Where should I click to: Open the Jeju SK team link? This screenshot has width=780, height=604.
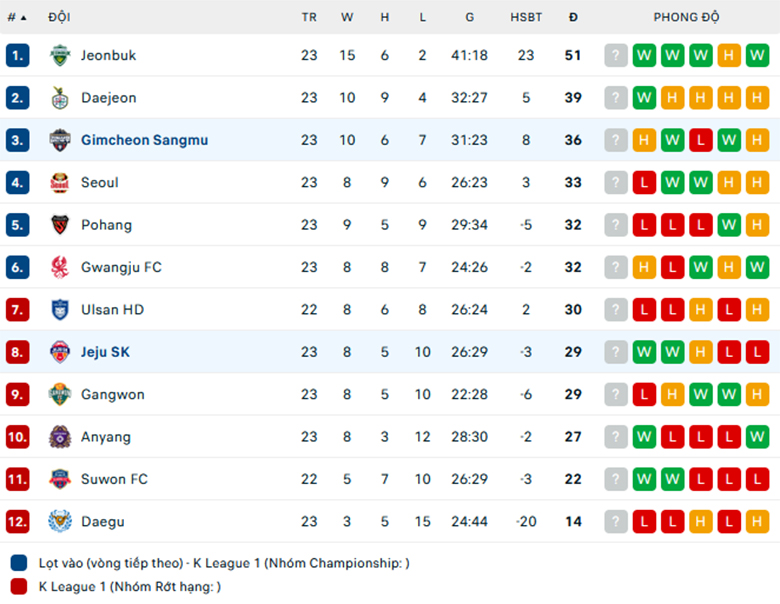105,352
